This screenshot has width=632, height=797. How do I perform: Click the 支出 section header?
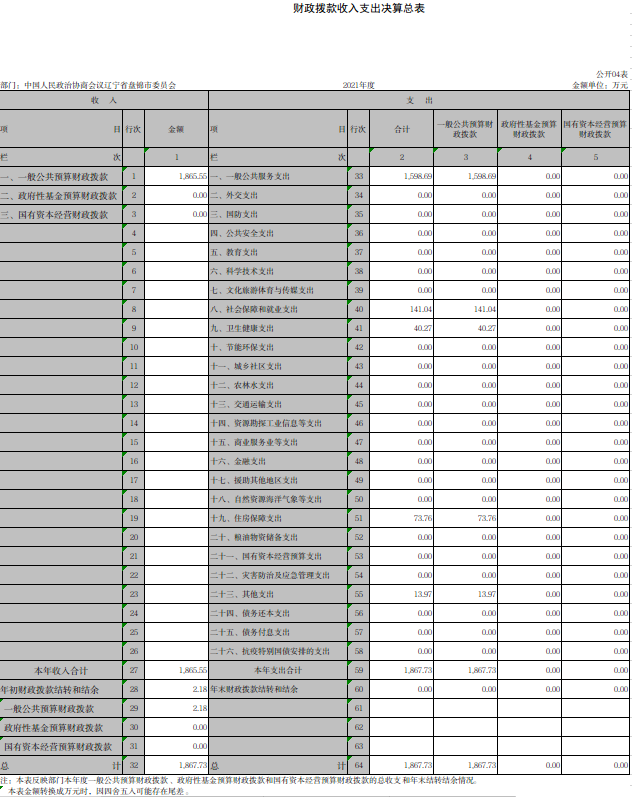pos(419,100)
